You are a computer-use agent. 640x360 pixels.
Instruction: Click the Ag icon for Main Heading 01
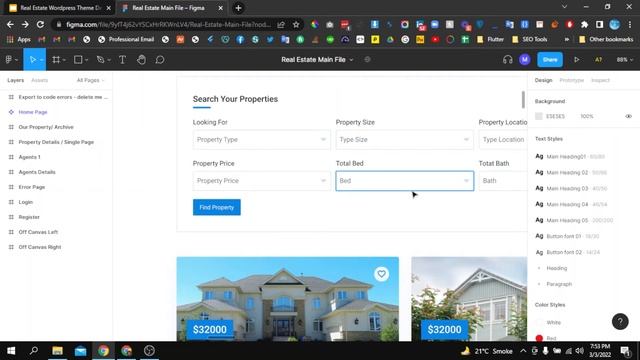pos(539,156)
